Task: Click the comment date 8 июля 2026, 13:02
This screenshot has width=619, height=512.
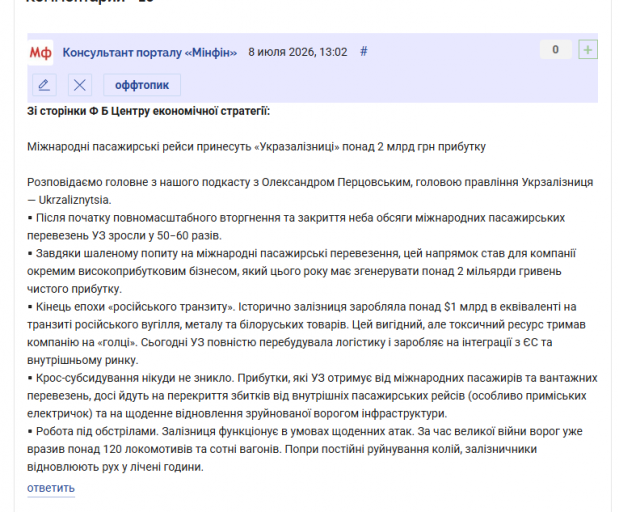Action: 298,52
